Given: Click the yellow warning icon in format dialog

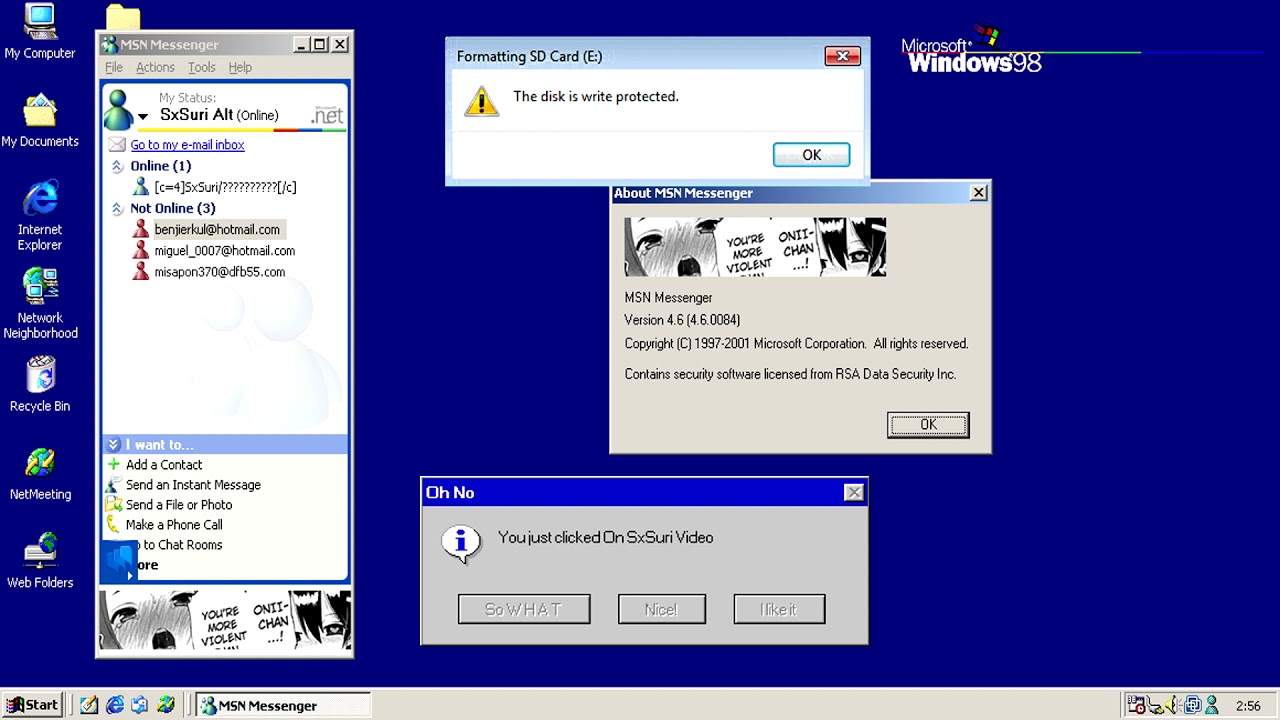Looking at the screenshot, I should point(481,101).
